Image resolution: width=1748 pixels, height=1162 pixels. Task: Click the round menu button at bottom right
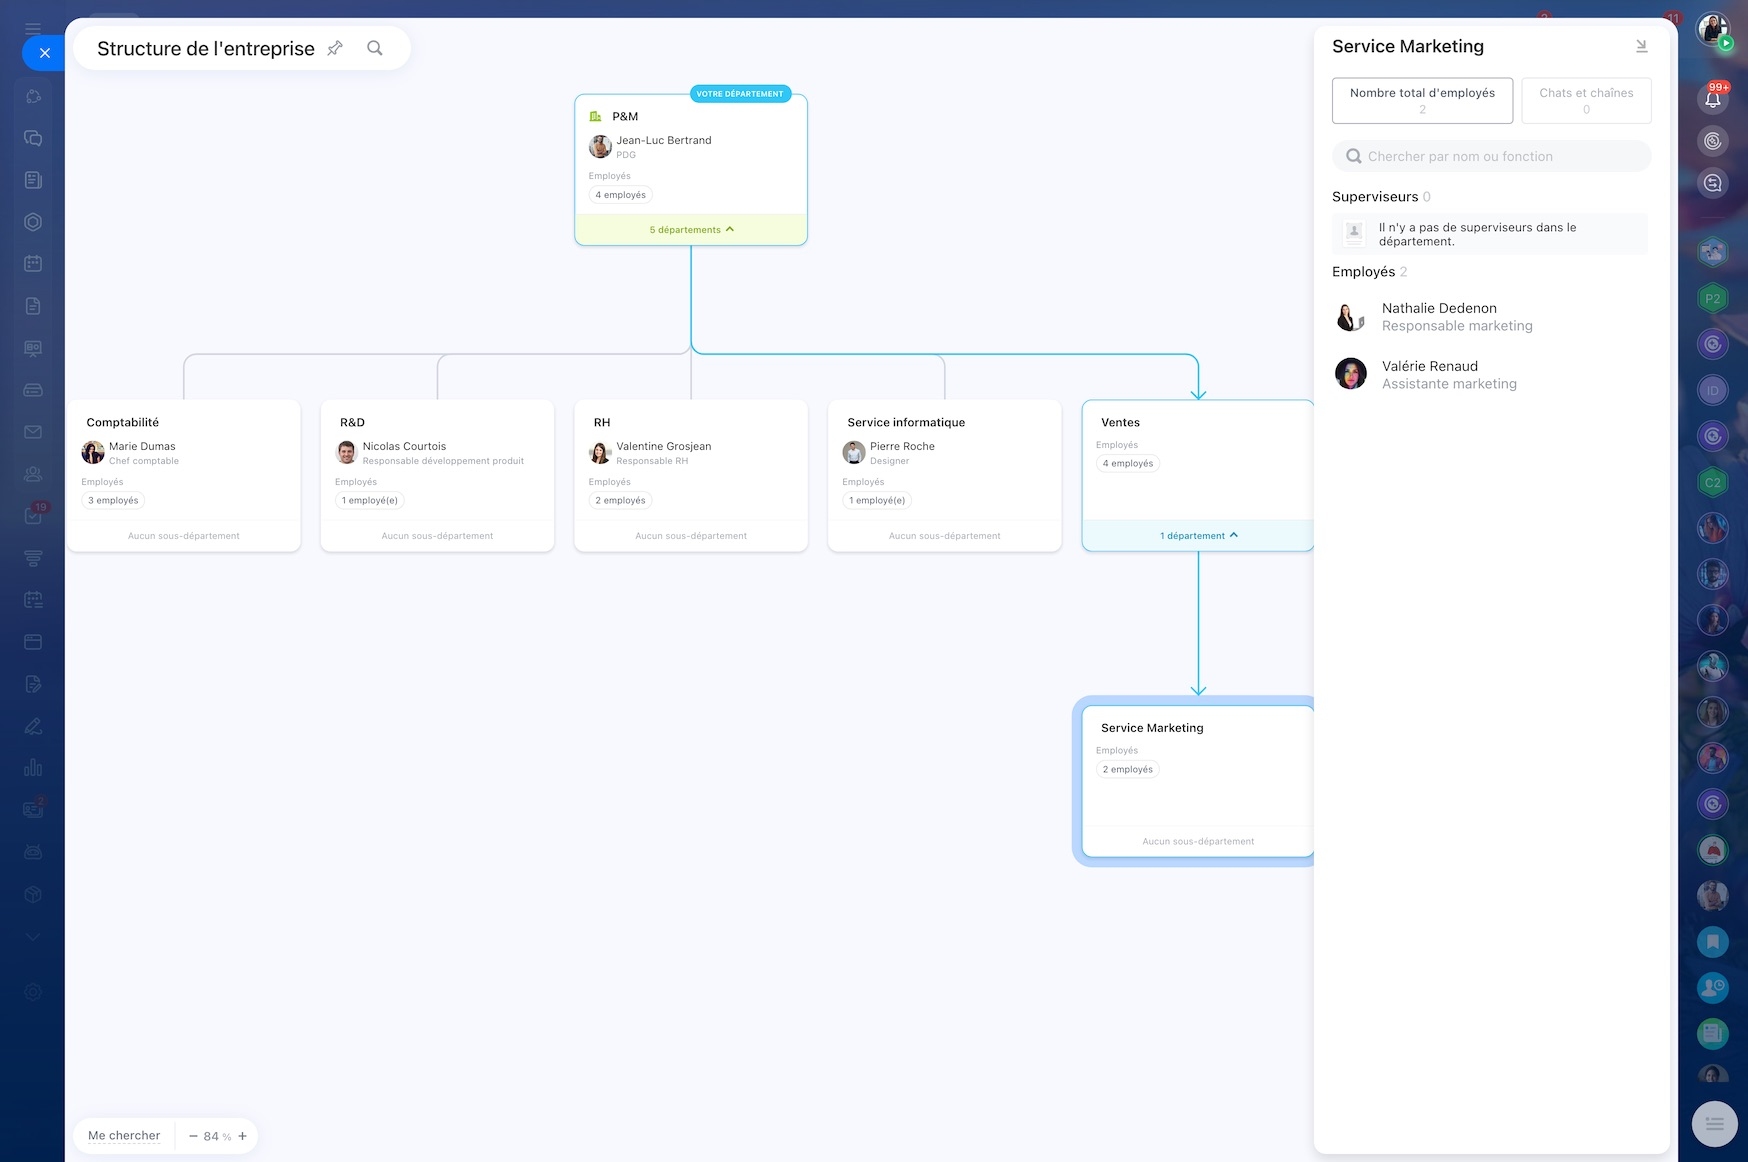(x=1714, y=1124)
